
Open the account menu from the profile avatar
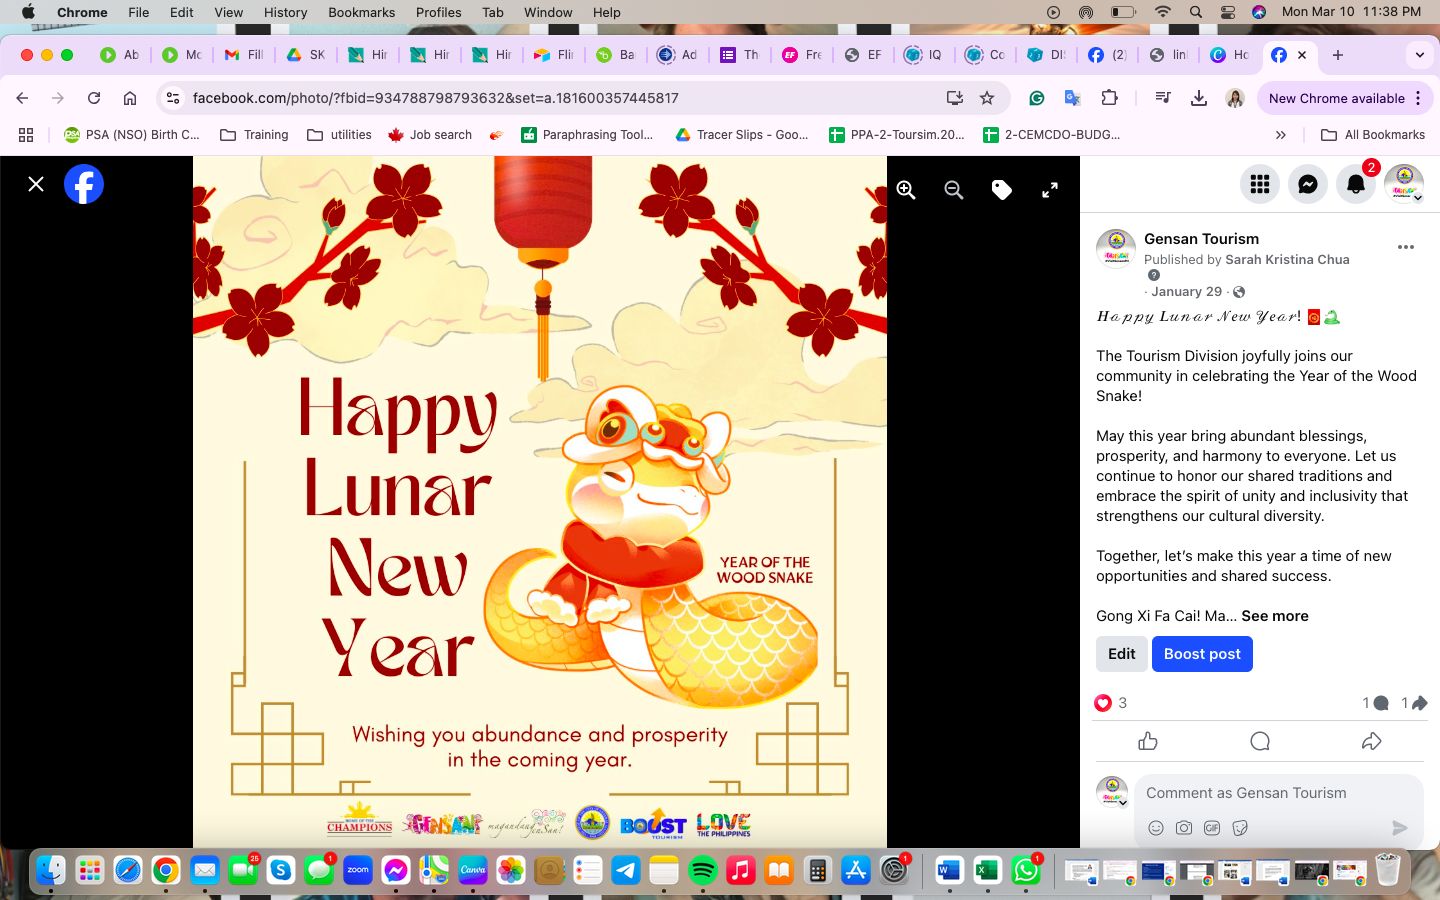pos(1404,184)
